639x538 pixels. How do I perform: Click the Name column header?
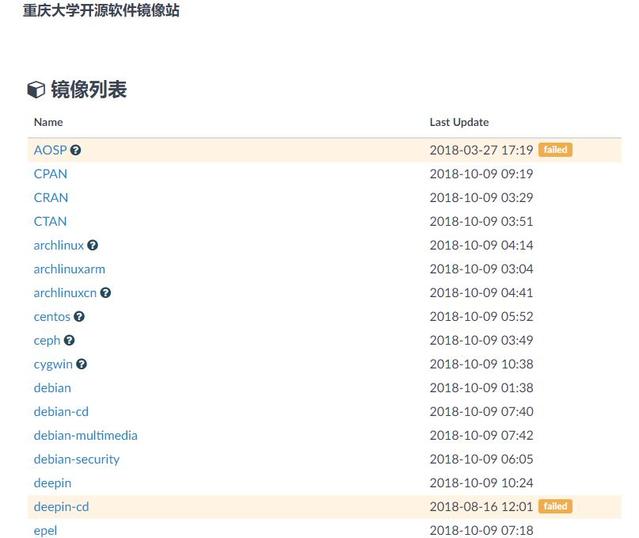tap(48, 122)
